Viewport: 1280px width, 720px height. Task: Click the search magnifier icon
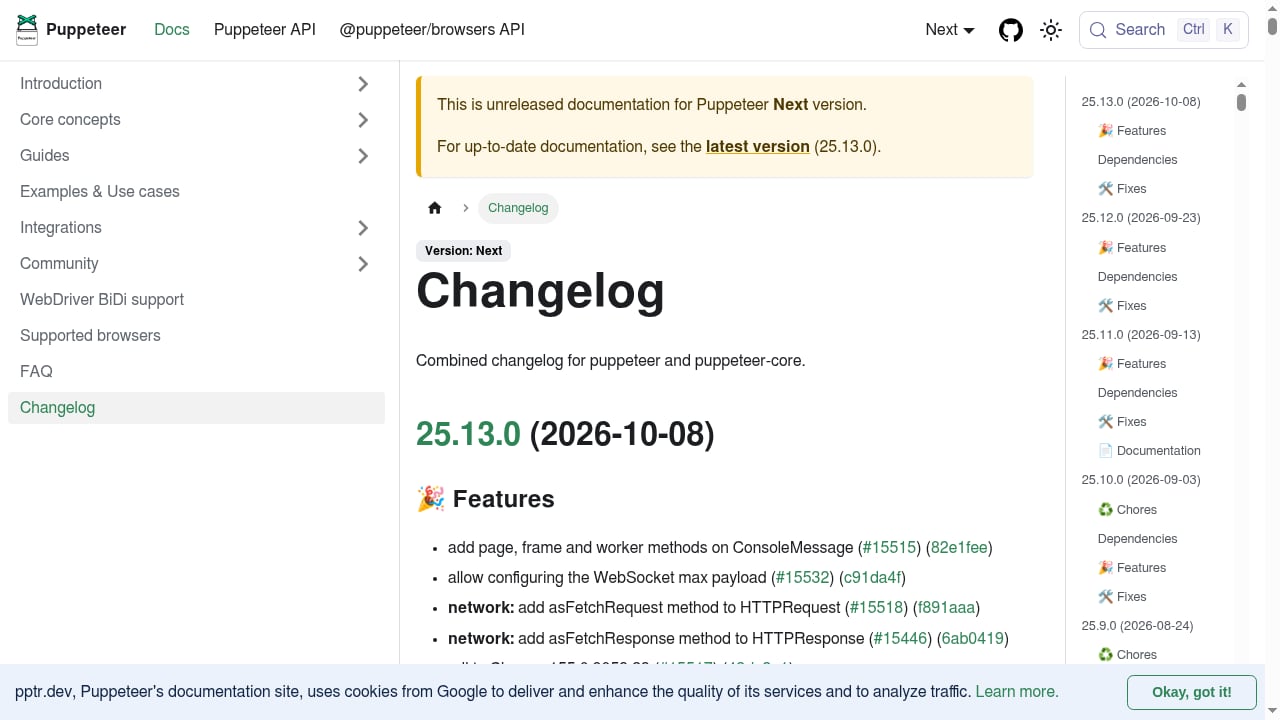coord(1098,30)
